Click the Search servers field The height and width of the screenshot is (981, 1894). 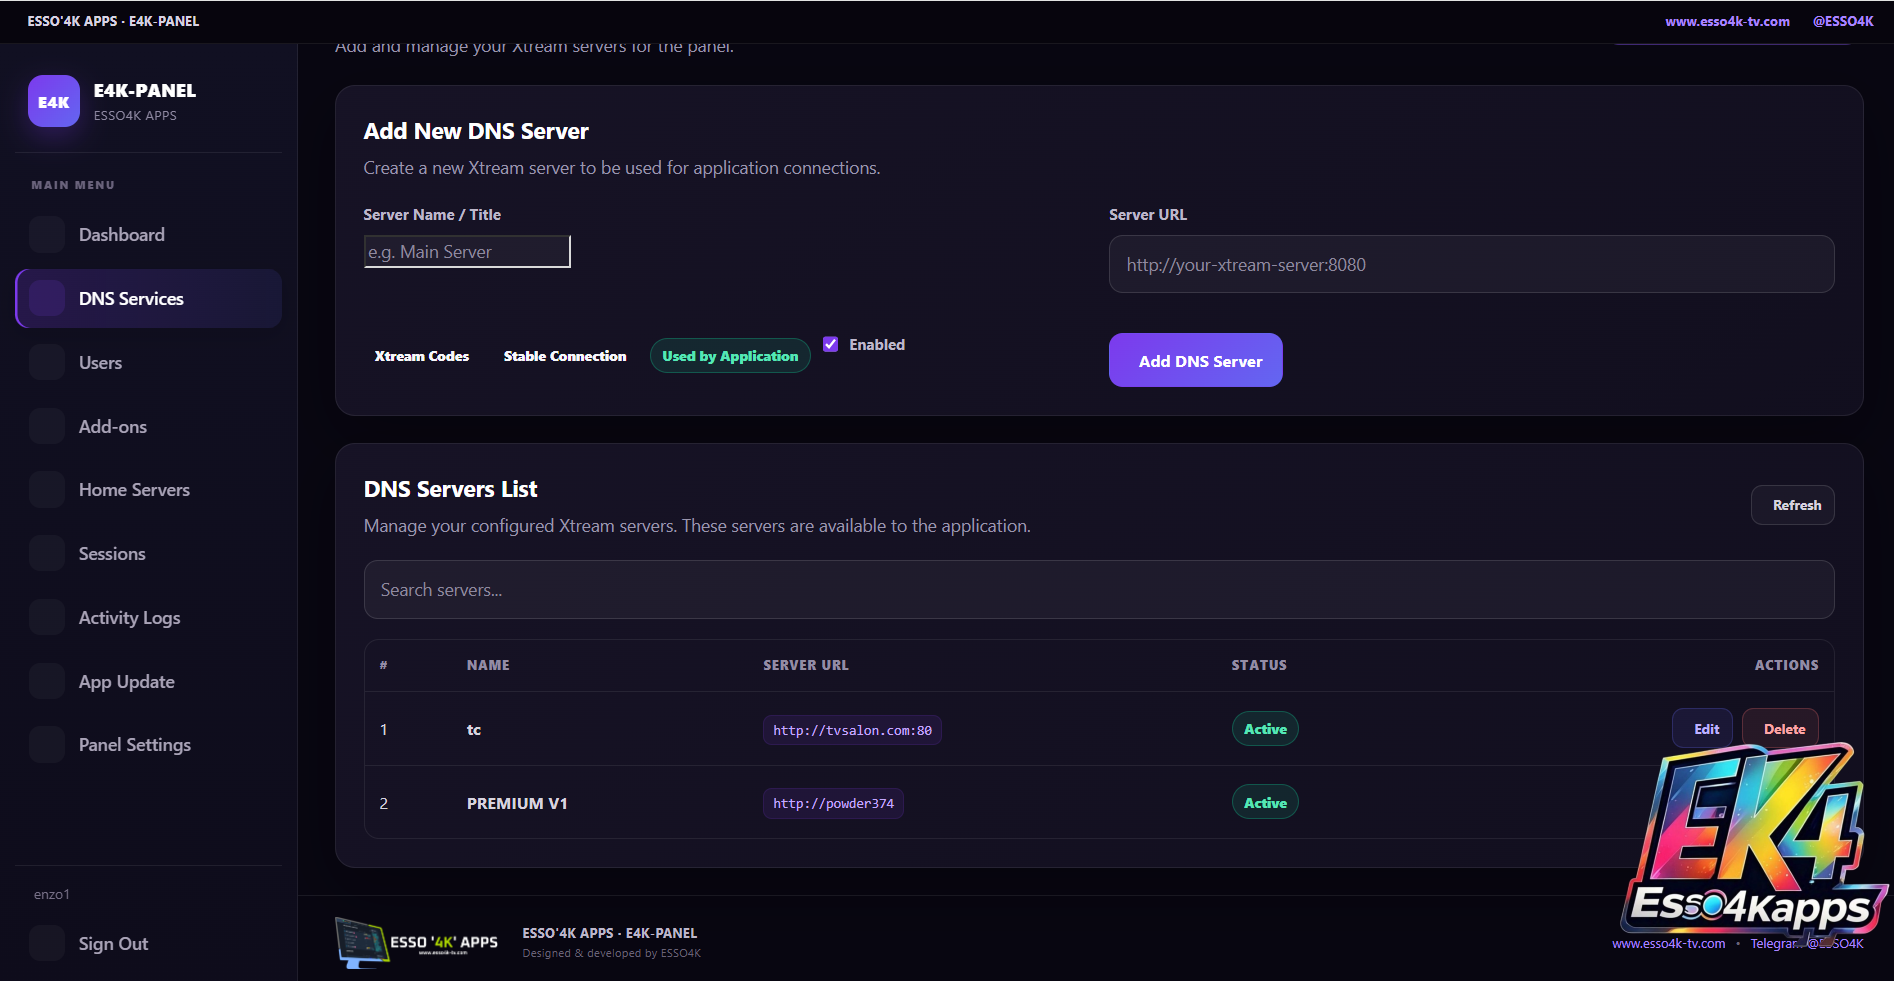[1099, 589]
